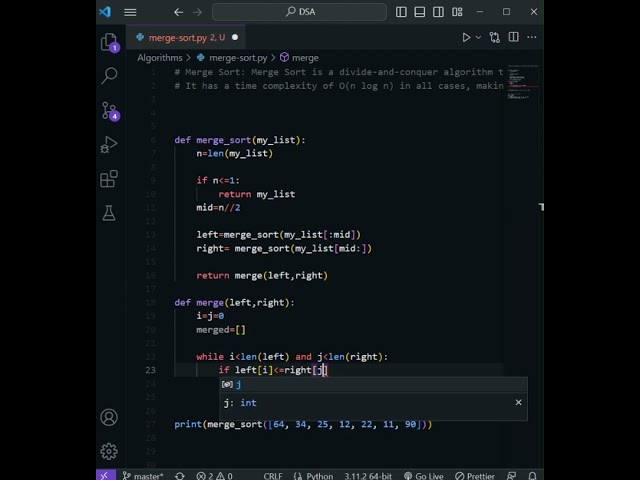Image resolution: width=640 pixels, height=480 pixels.
Task: Click the Algorithms breadcrumb
Action: click(160, 58)
